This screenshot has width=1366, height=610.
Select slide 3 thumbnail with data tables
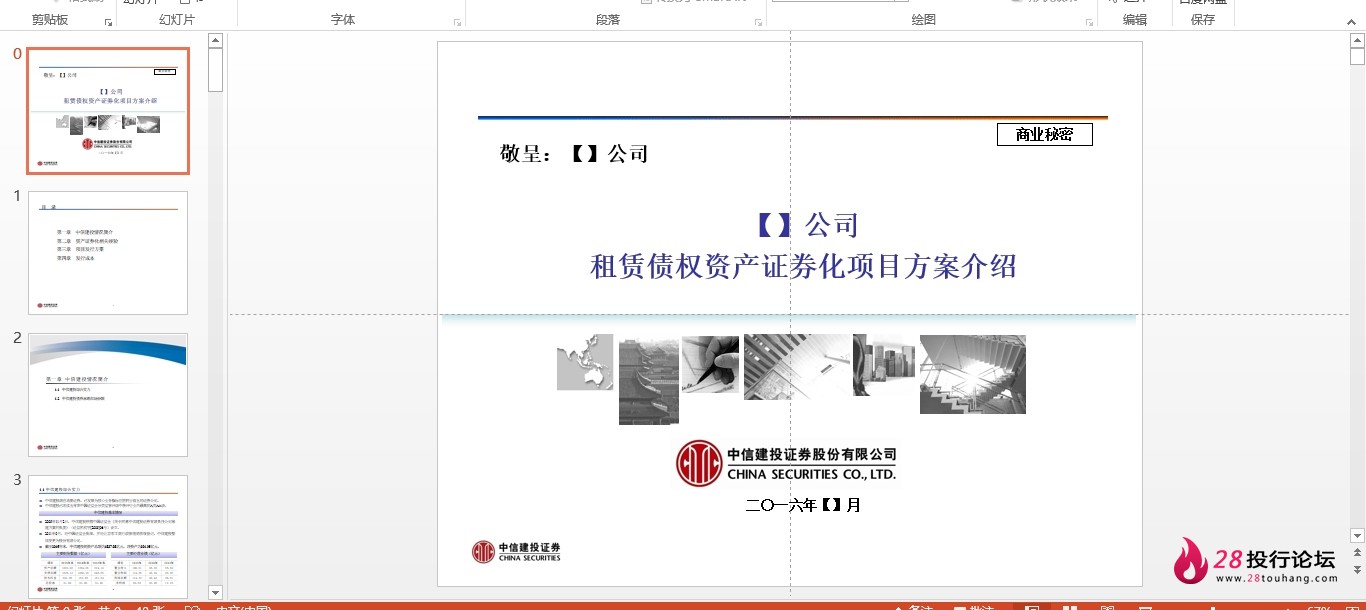[108, 537]
